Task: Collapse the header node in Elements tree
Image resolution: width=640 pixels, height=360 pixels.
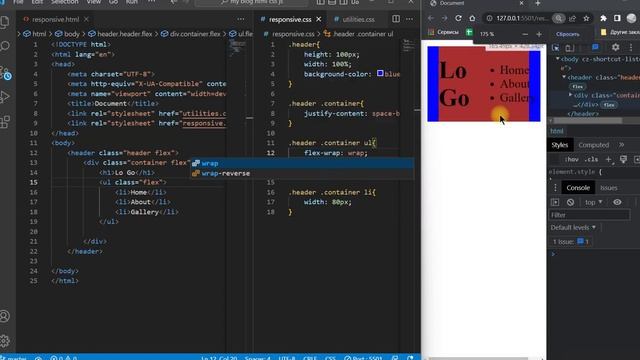Action: pyautogui.click(x=564, y=77)
